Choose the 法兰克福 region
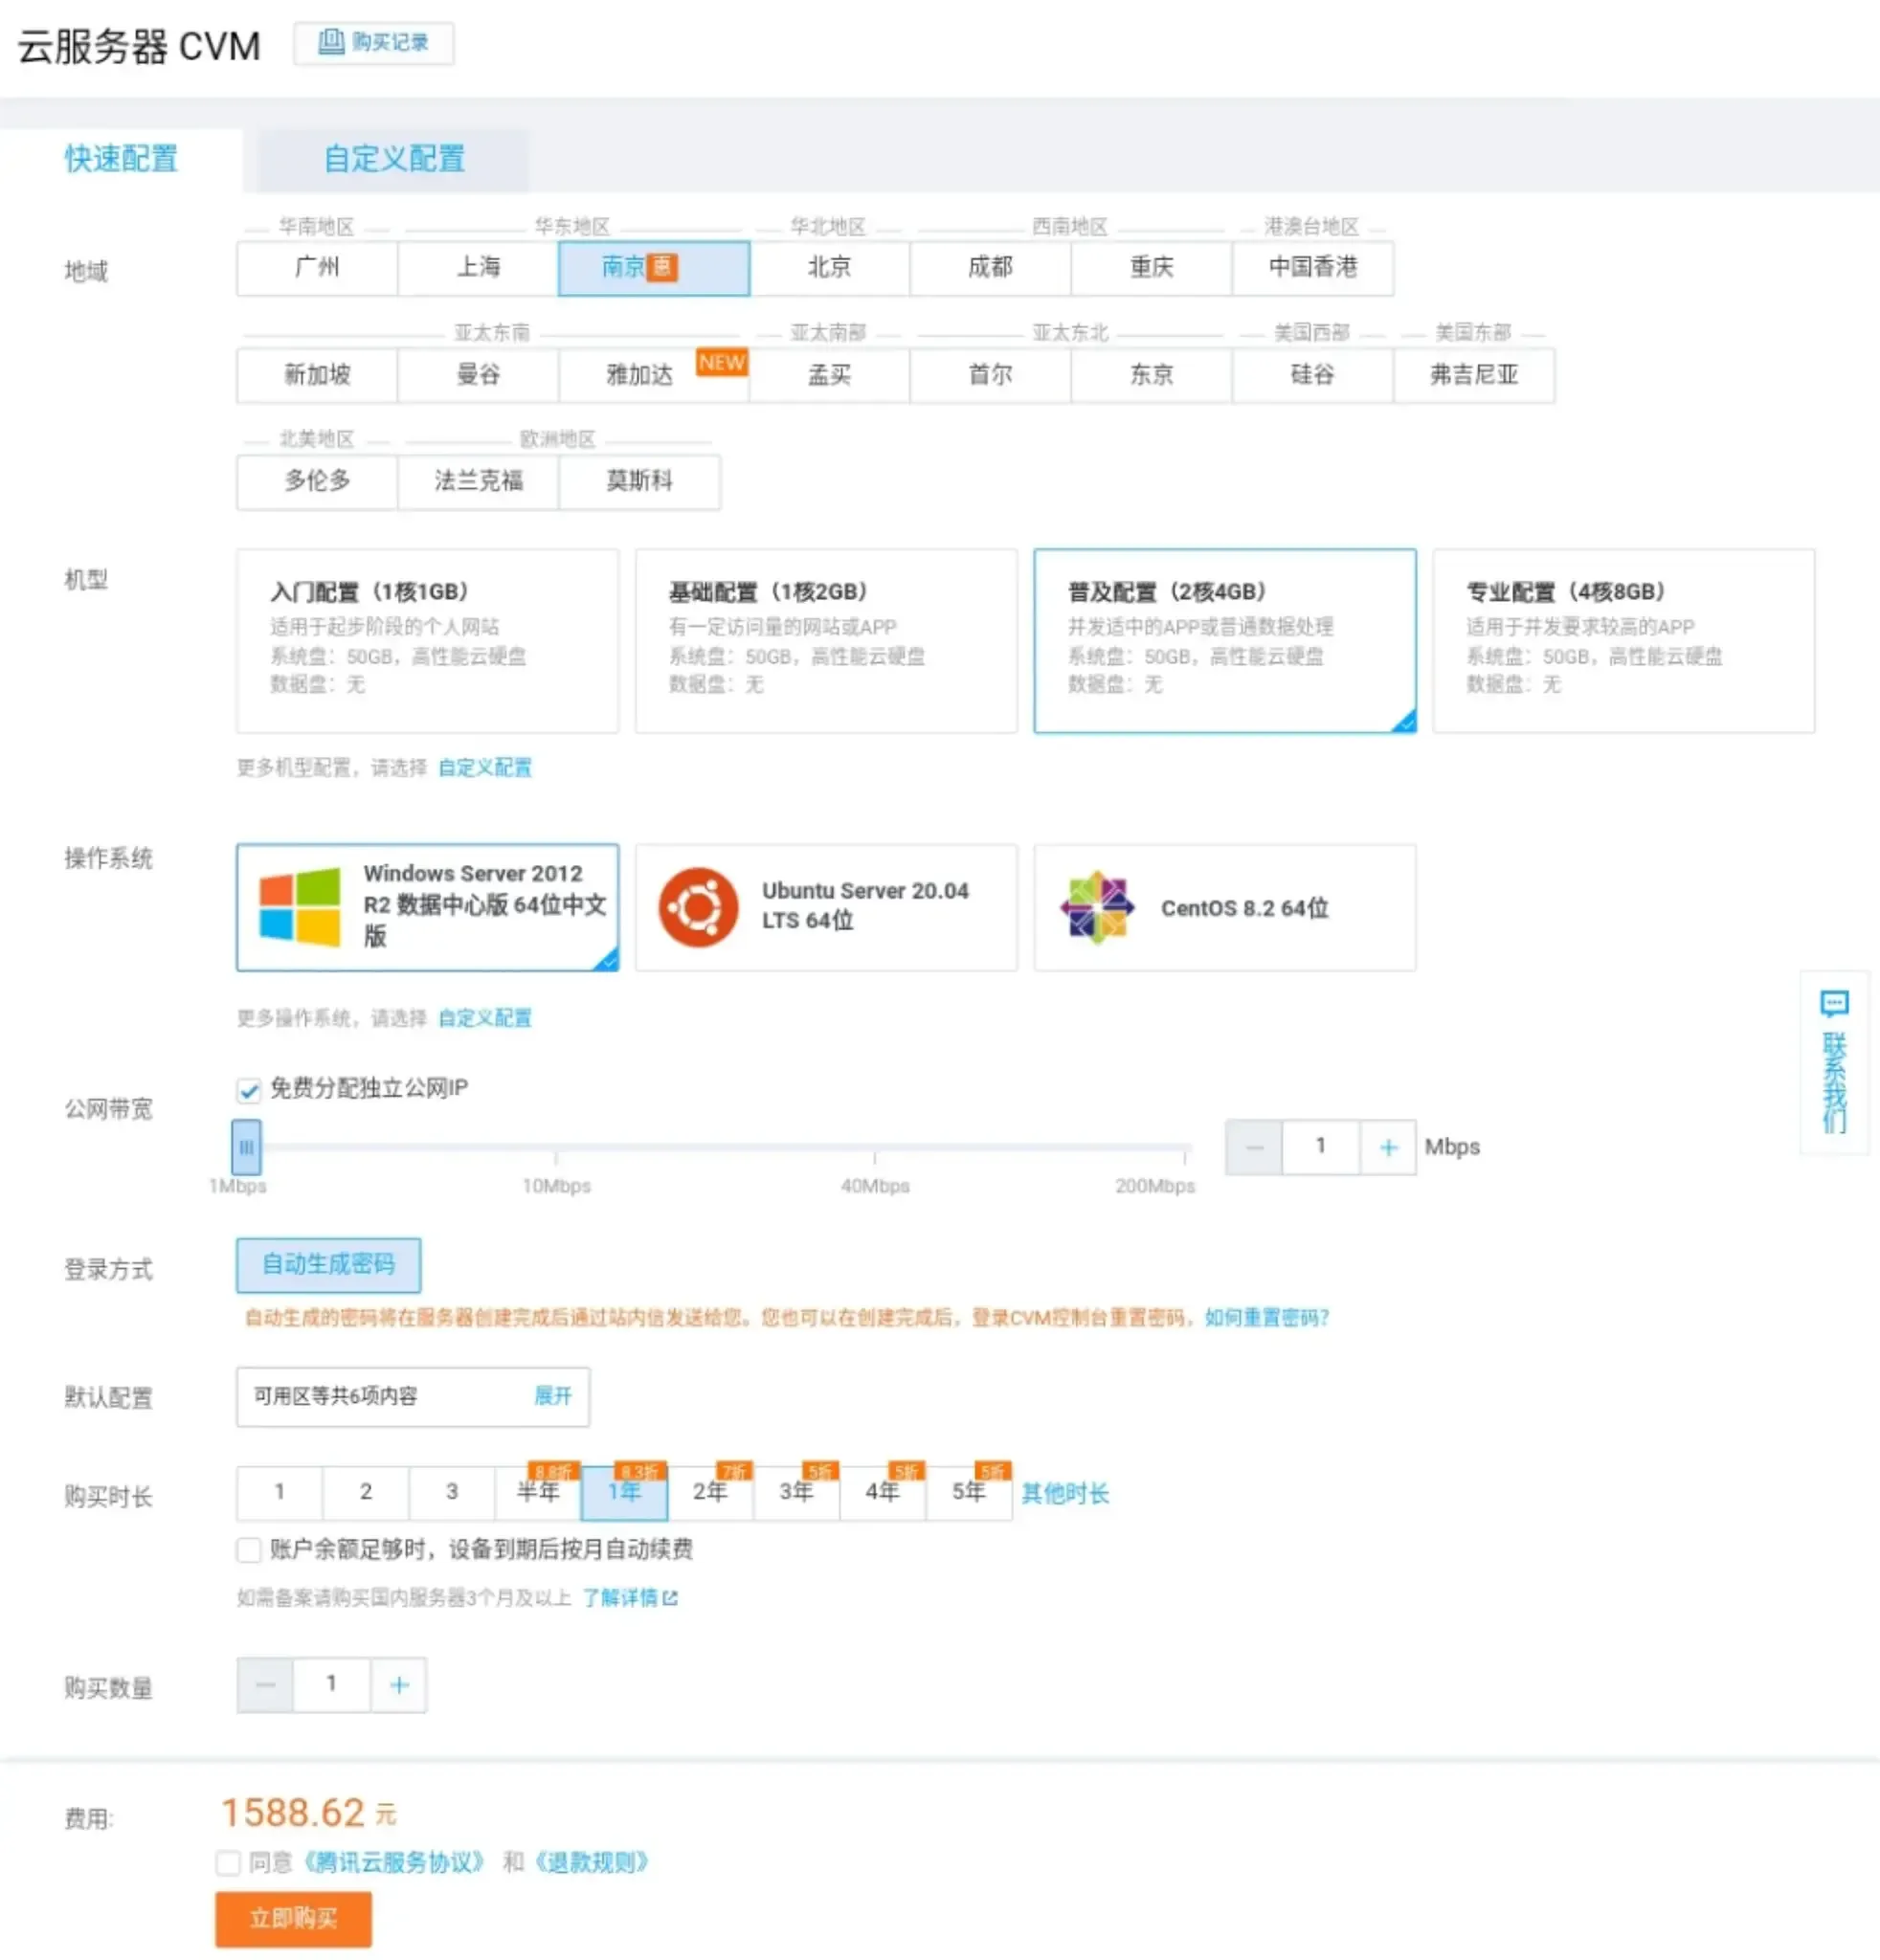Viewport: 1880px width, 1960px height. pyautogui.click(x=478, y=482)
